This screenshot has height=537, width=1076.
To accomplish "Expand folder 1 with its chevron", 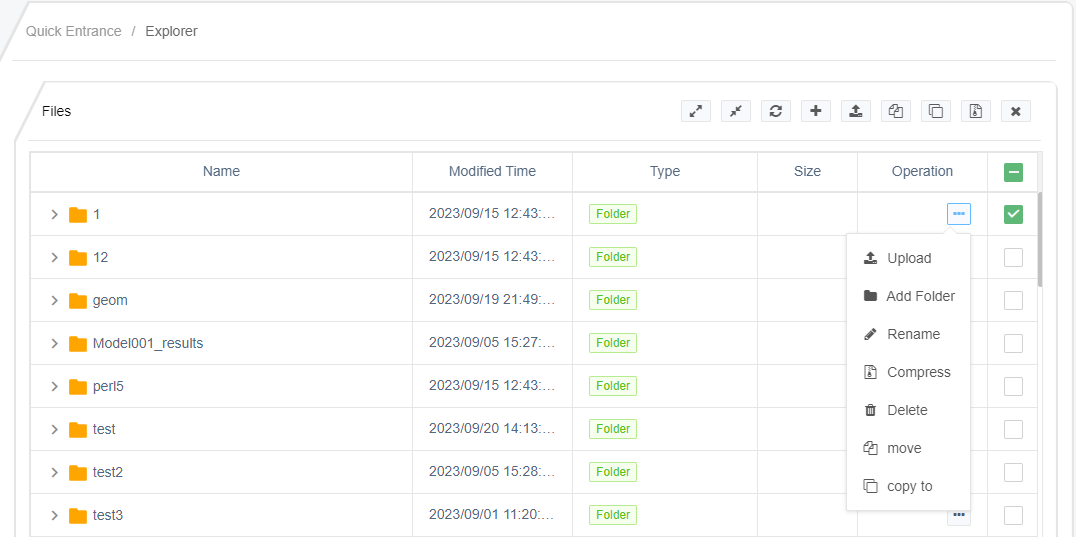I will (55, 215).
